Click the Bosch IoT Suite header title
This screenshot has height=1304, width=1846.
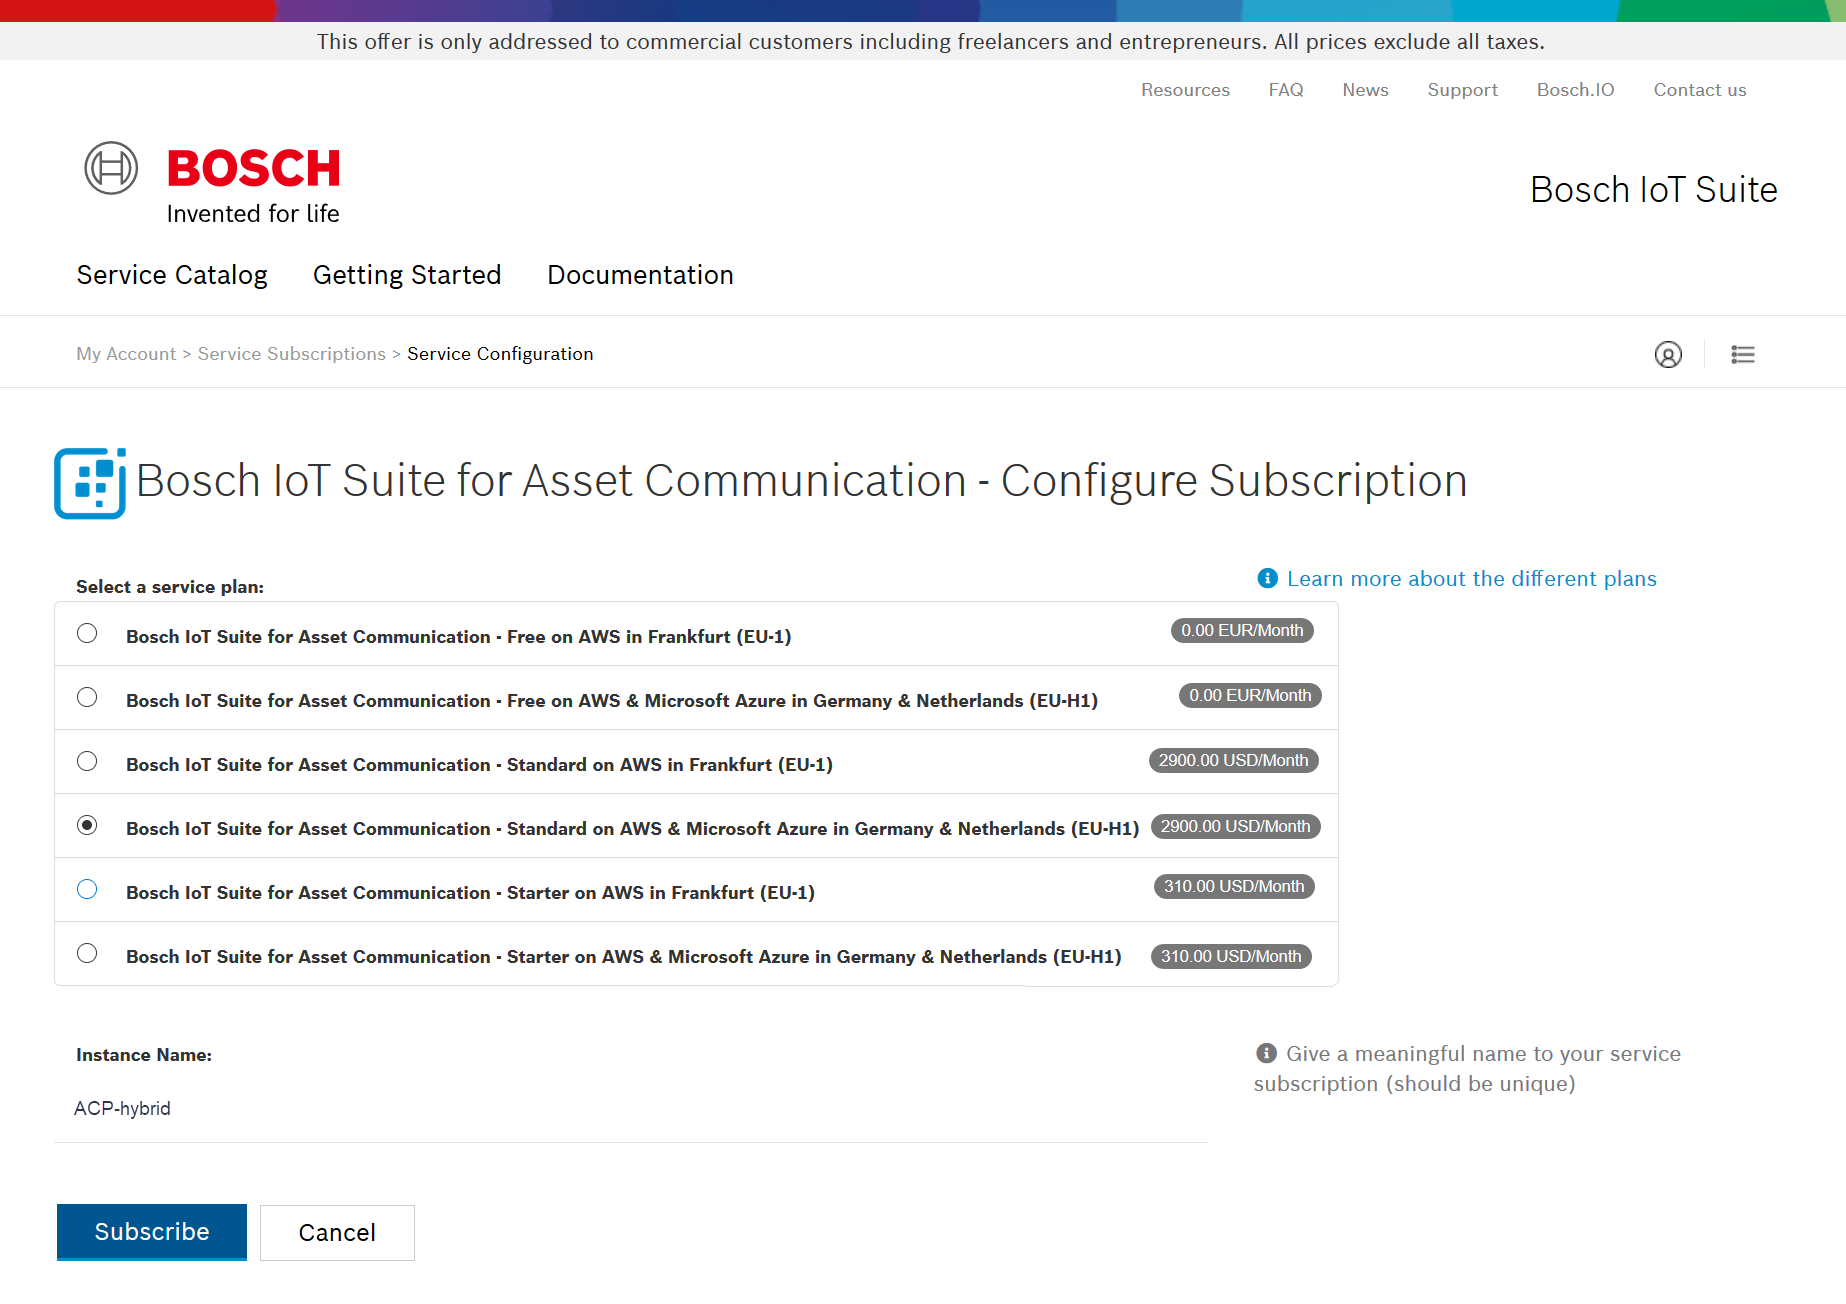point(1654,190)
